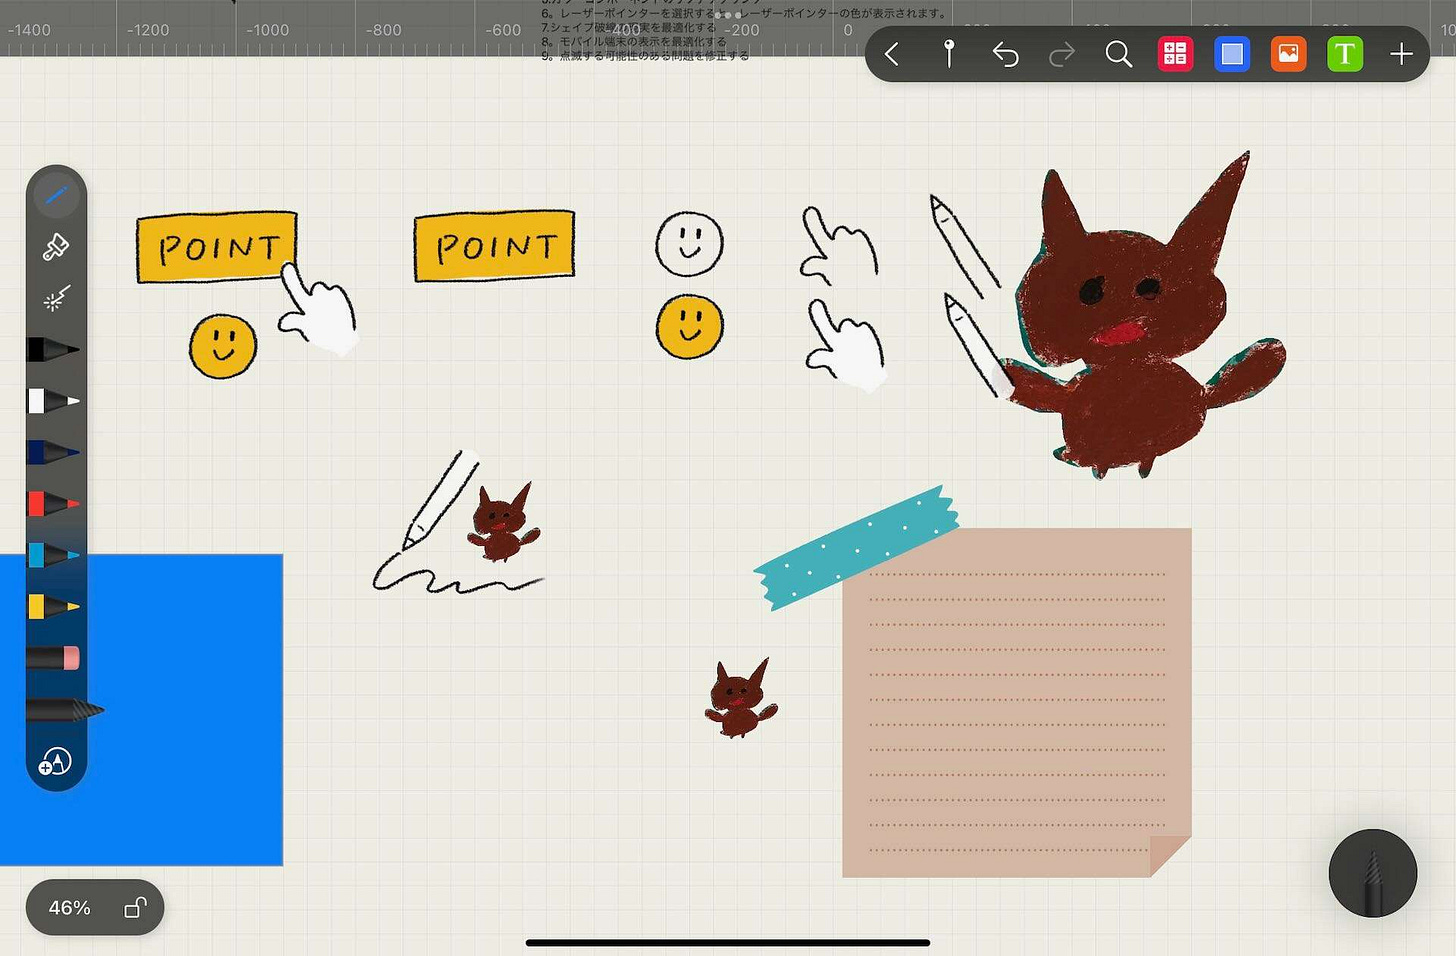Select the large brown cat drawing
This screenshot has height=956, width=1456.
[x=1145, y=315]
